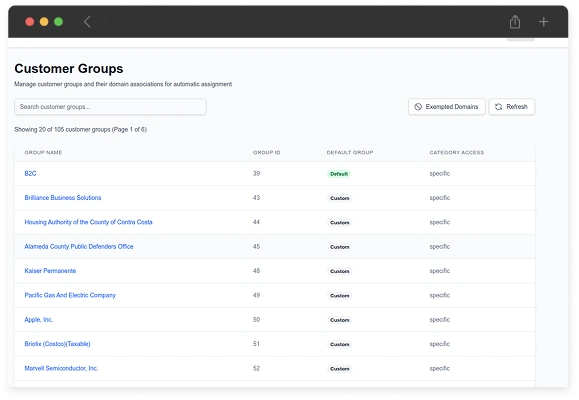This screenshot has height=400, width=579.
Task: Click group ID 51
Action: [256, 344]
